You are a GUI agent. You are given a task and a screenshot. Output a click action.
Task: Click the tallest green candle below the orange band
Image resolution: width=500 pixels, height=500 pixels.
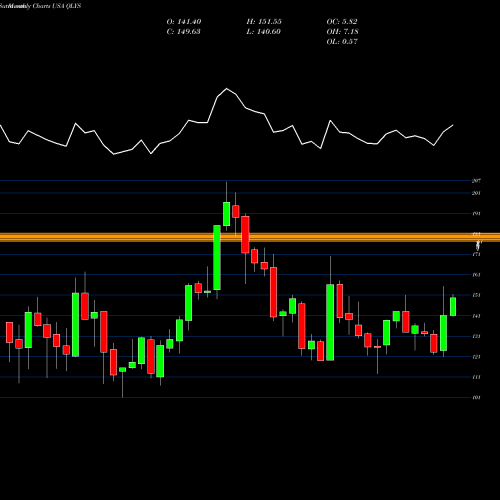[330, 322]
